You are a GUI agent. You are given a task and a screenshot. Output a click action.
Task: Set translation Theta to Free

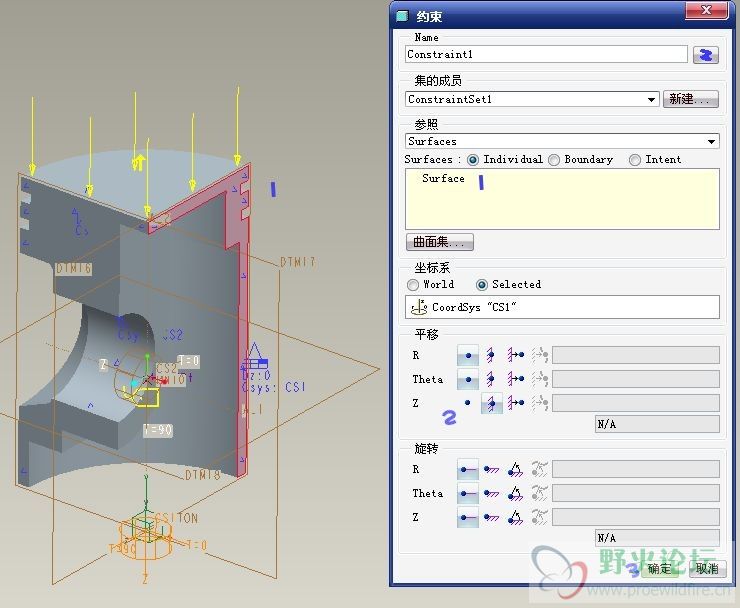pos(468,379)
